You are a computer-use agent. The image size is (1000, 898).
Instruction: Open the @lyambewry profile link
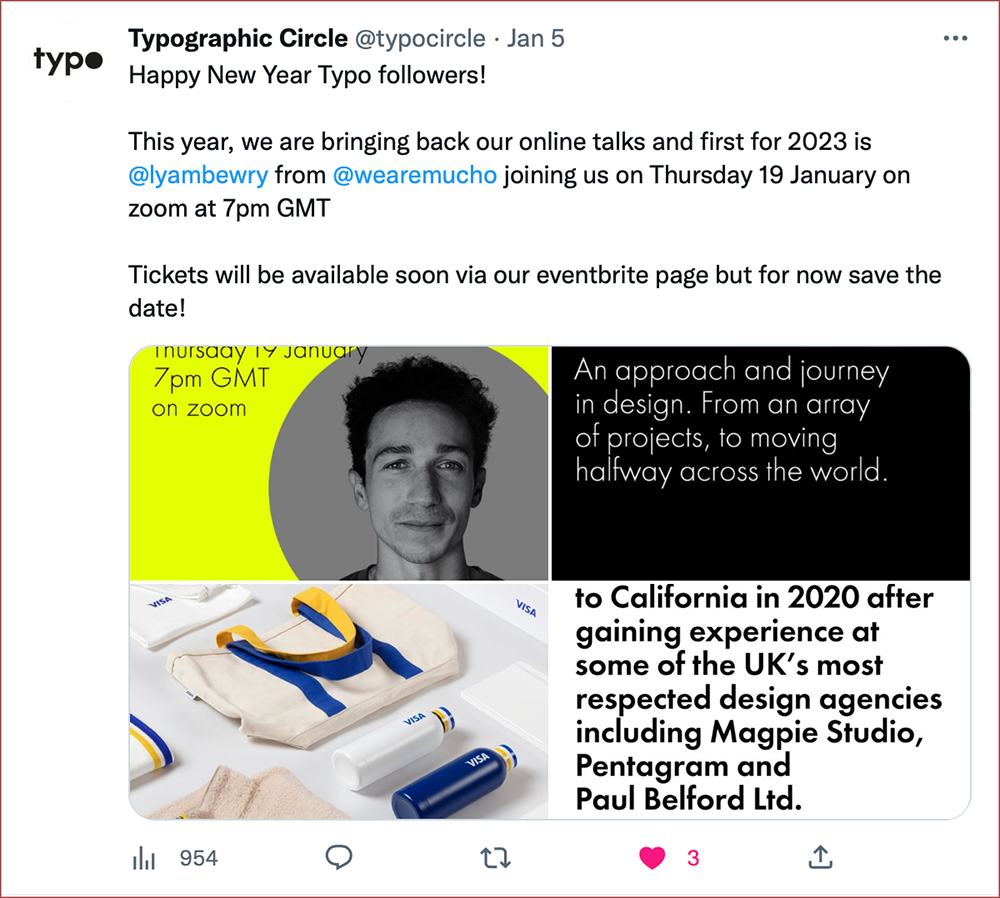click(198, 175)
